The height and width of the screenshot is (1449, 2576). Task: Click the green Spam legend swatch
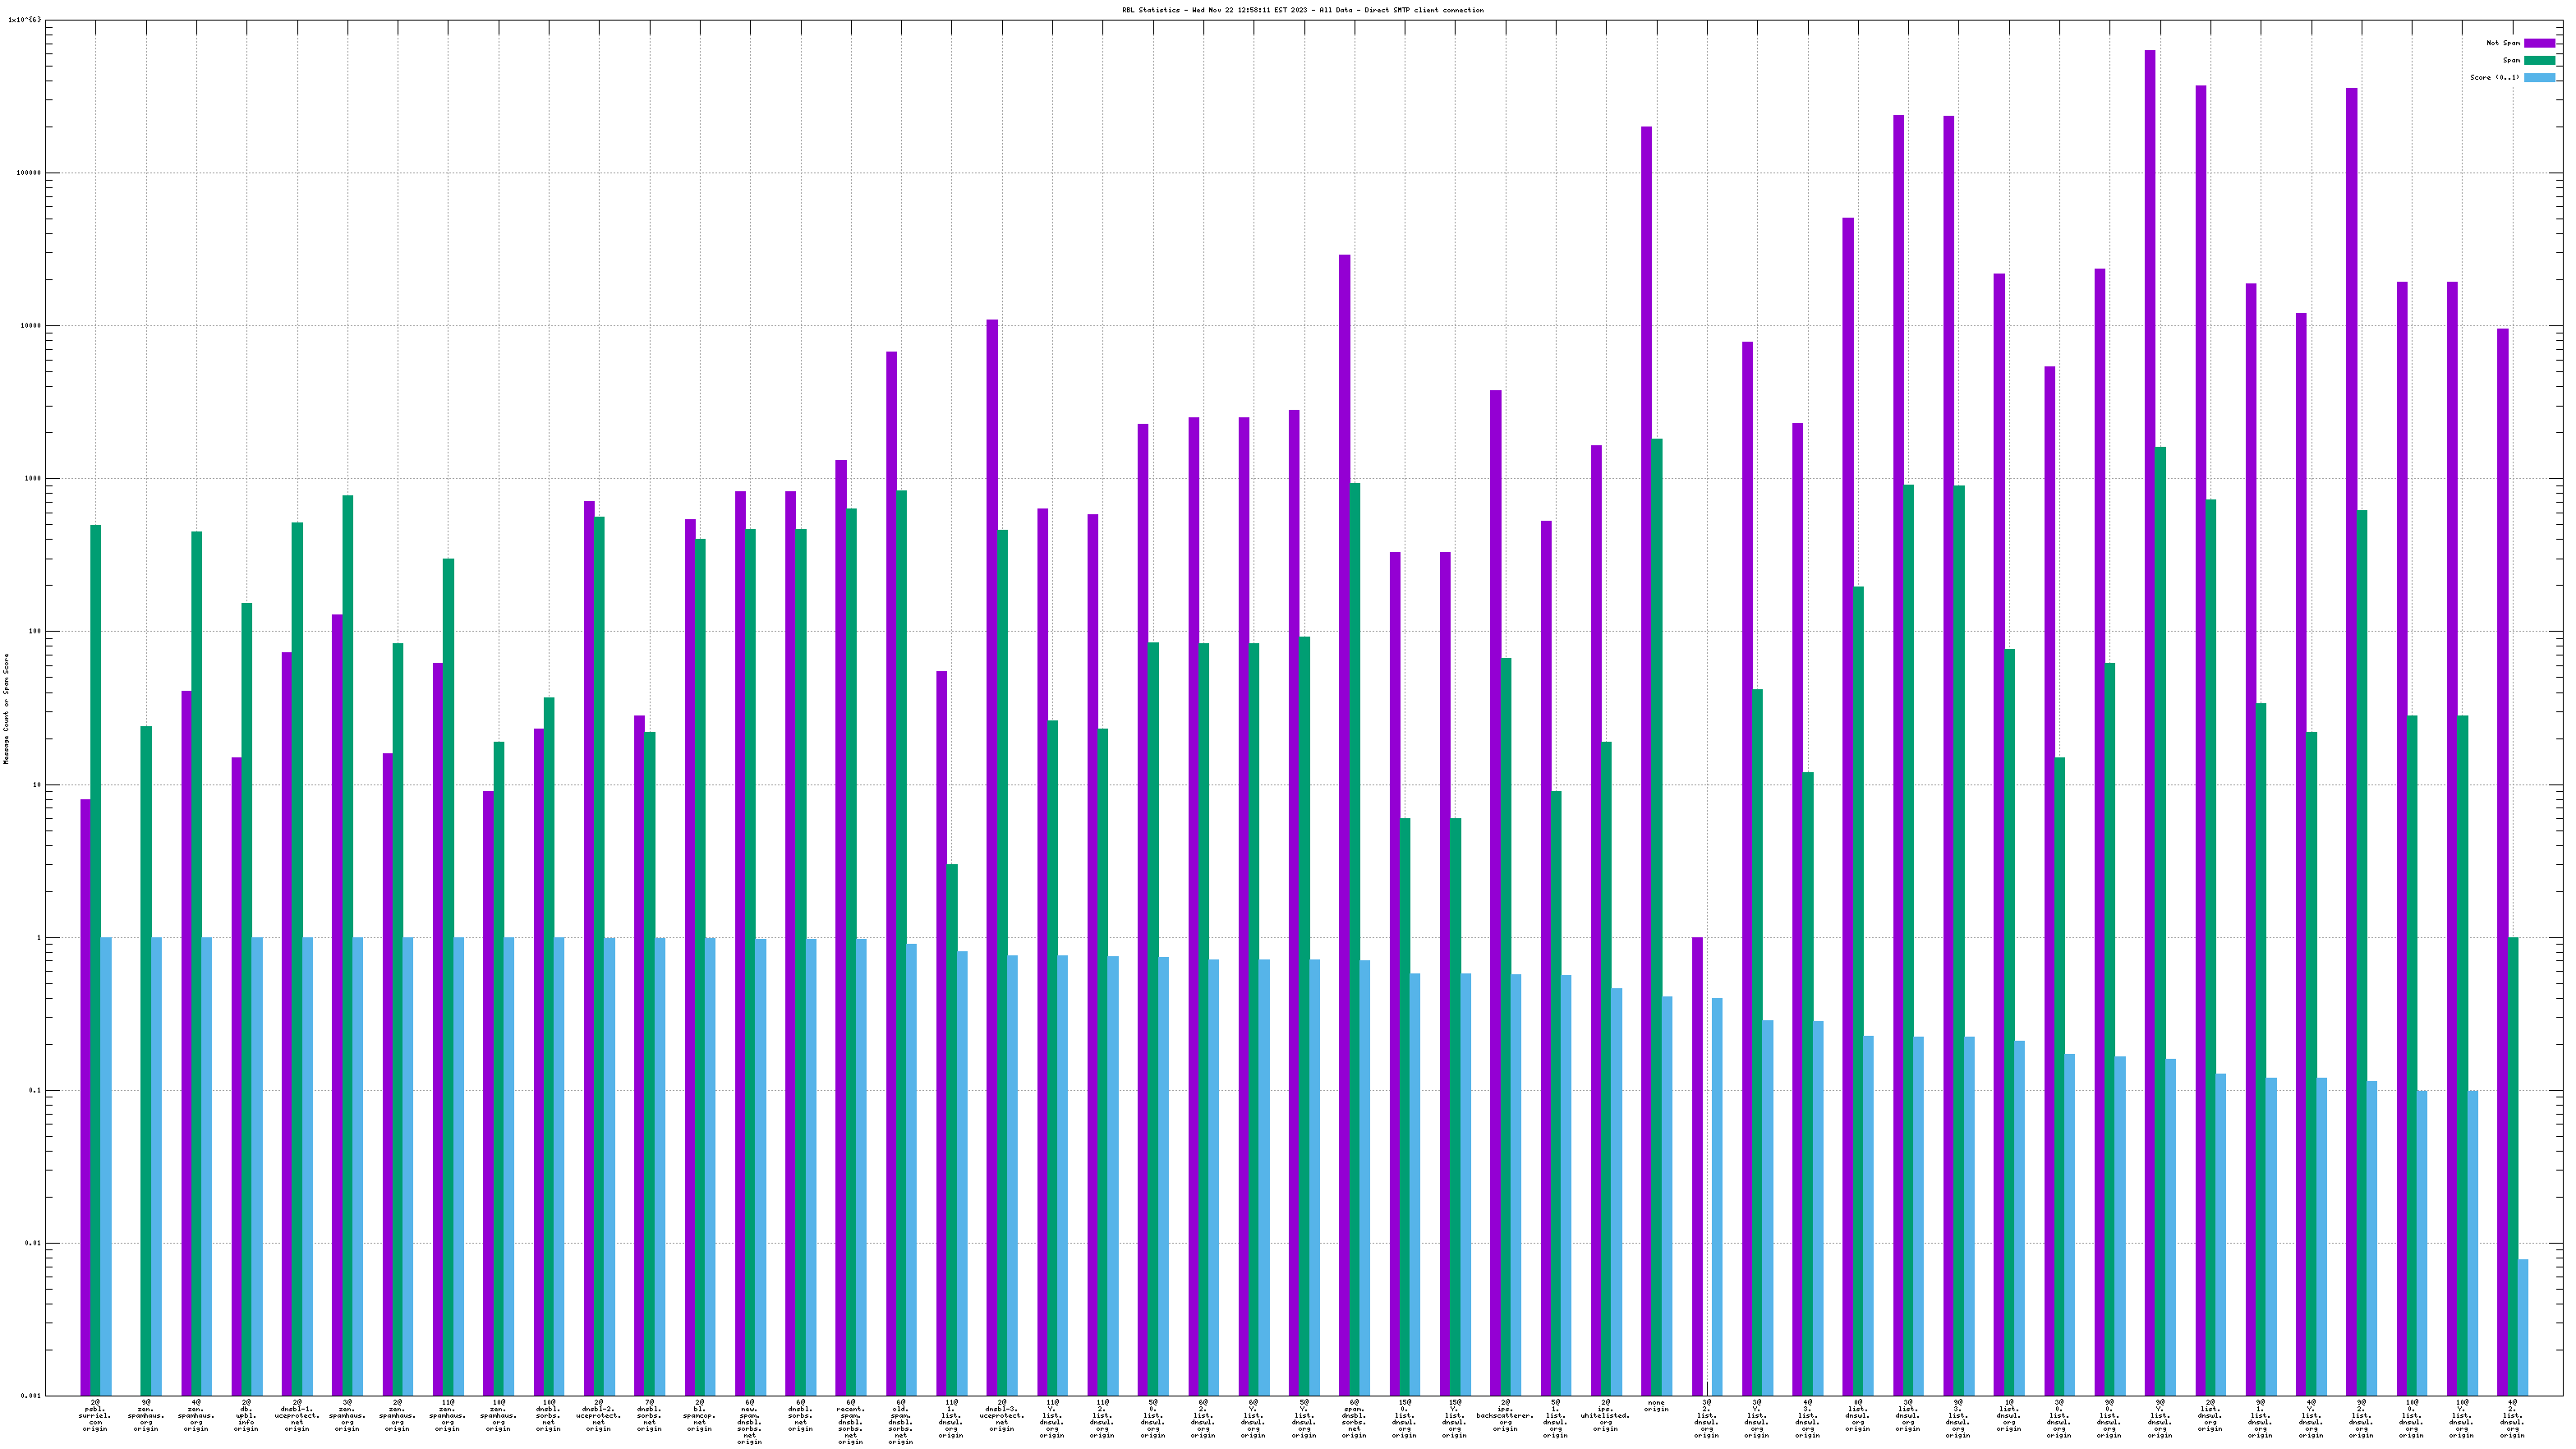2539,60
